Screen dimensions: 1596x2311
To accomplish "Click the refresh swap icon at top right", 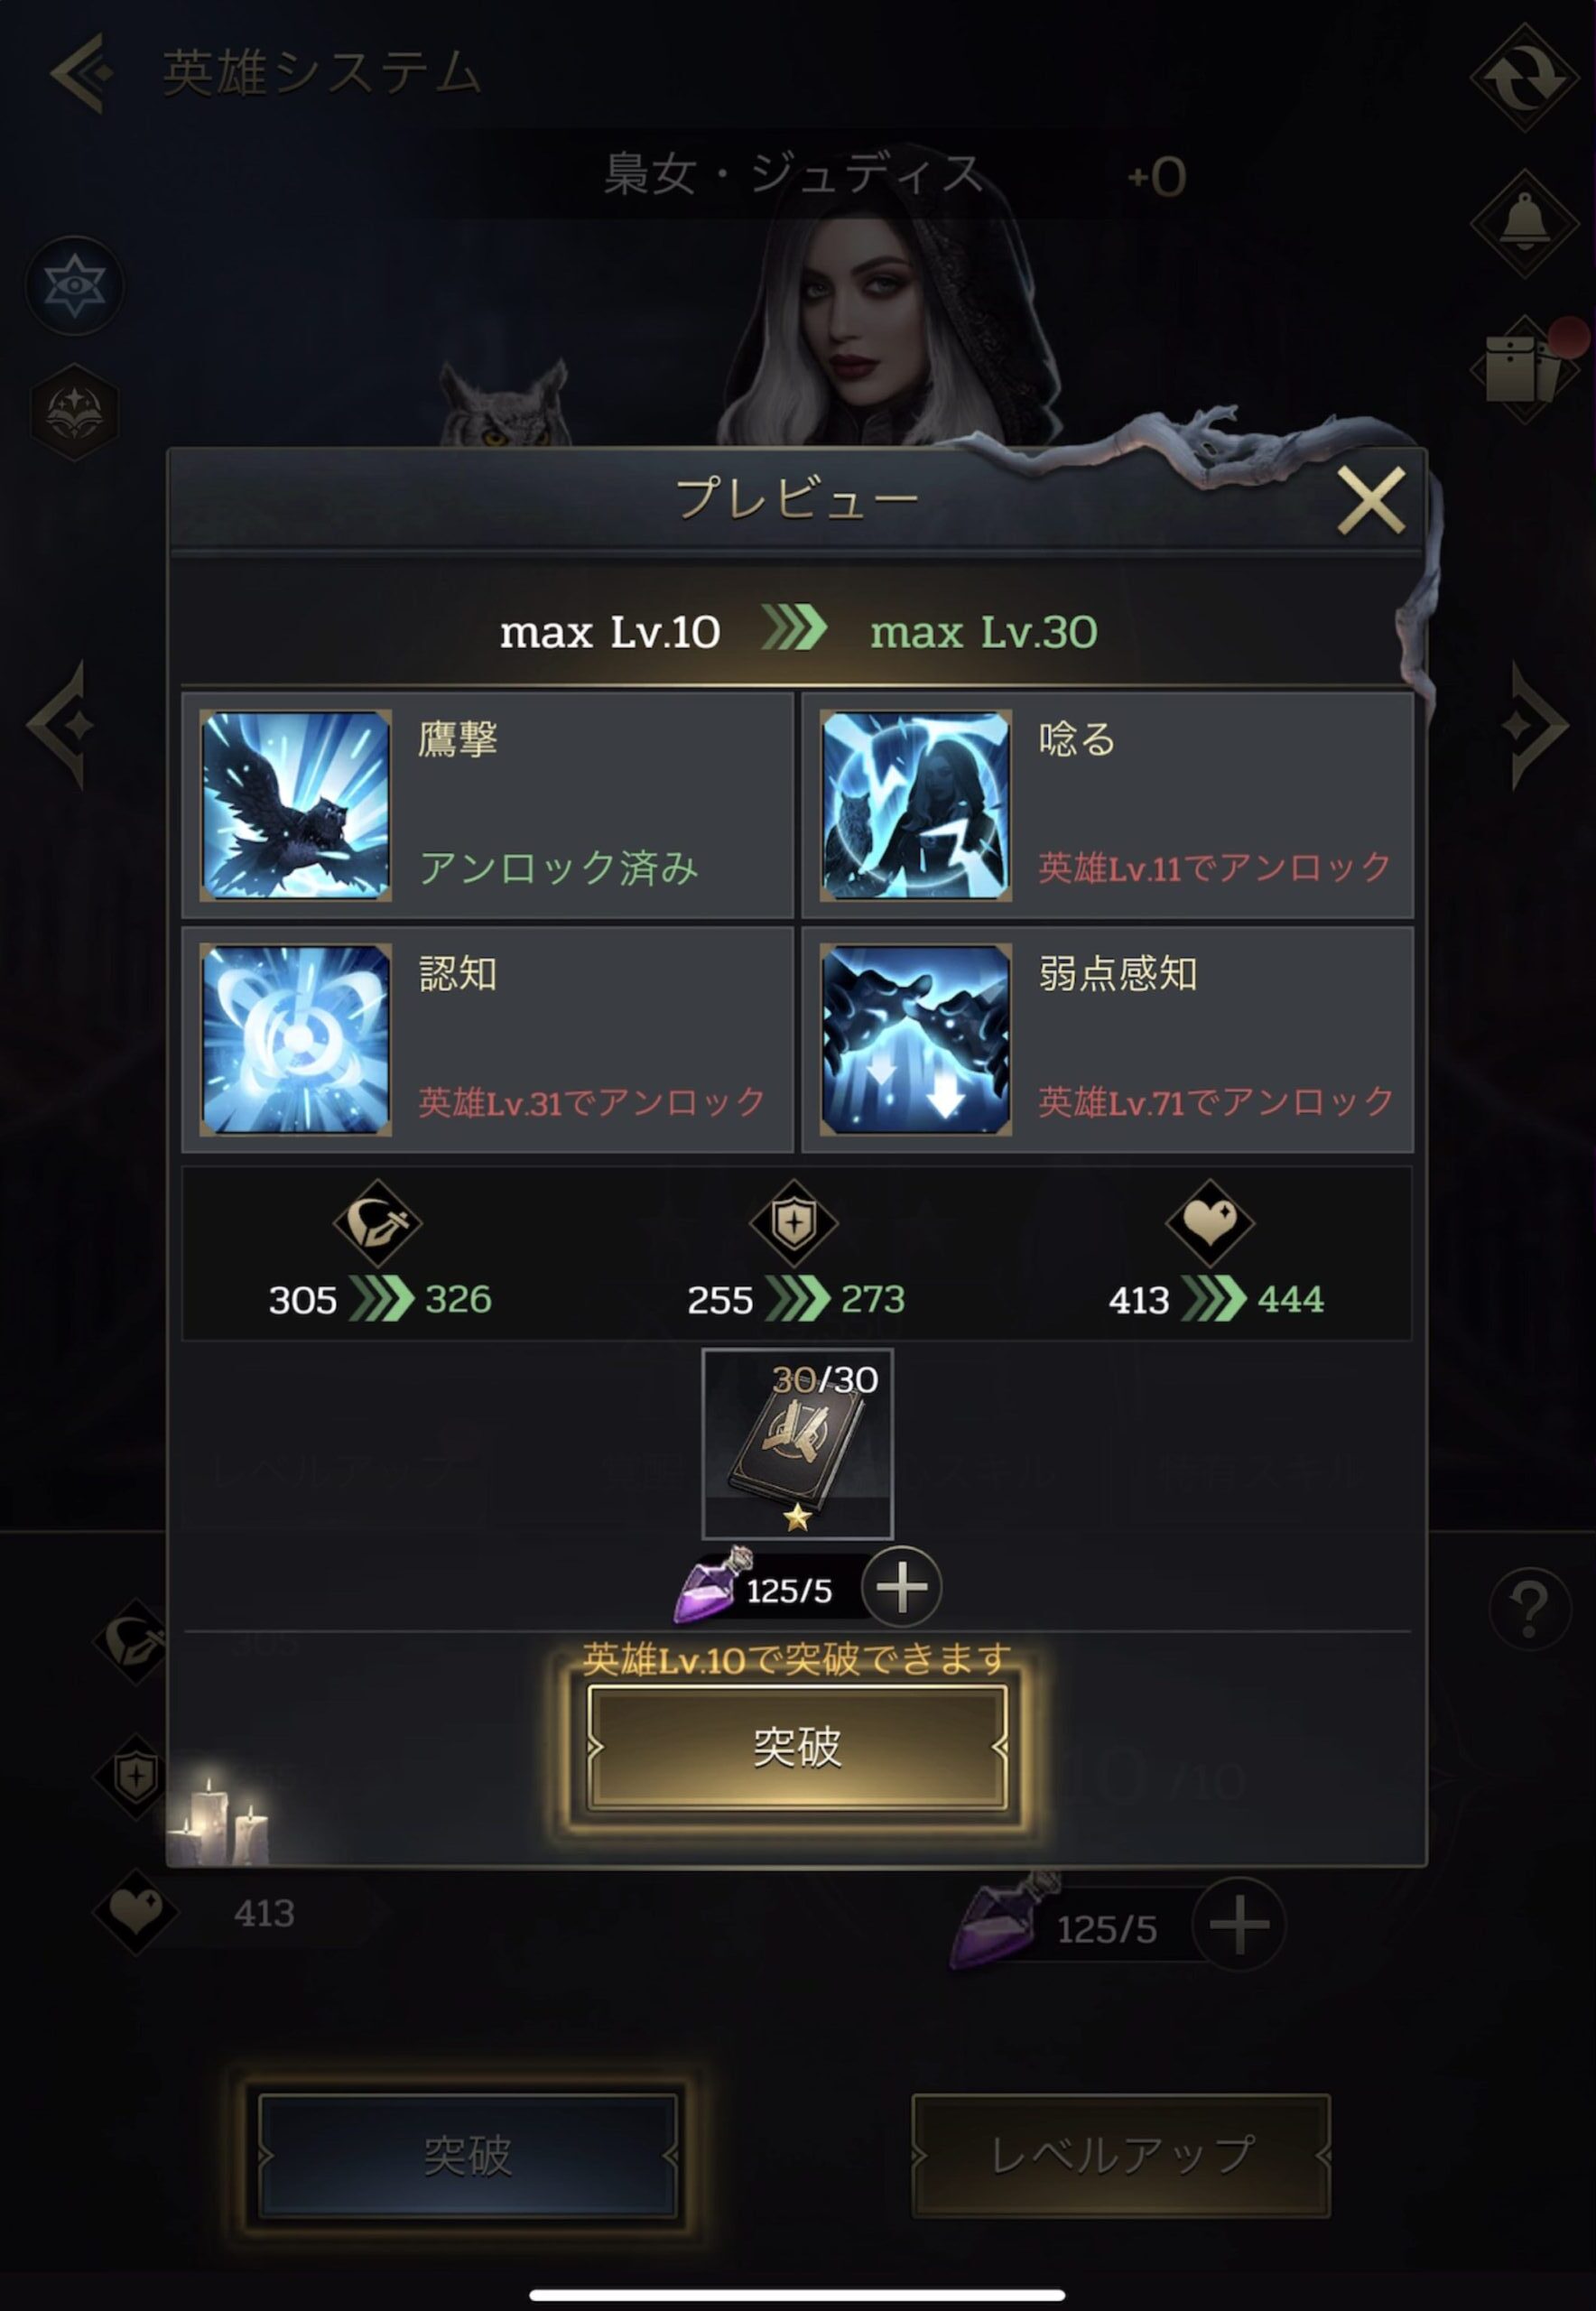I will tap(1524, 77).
